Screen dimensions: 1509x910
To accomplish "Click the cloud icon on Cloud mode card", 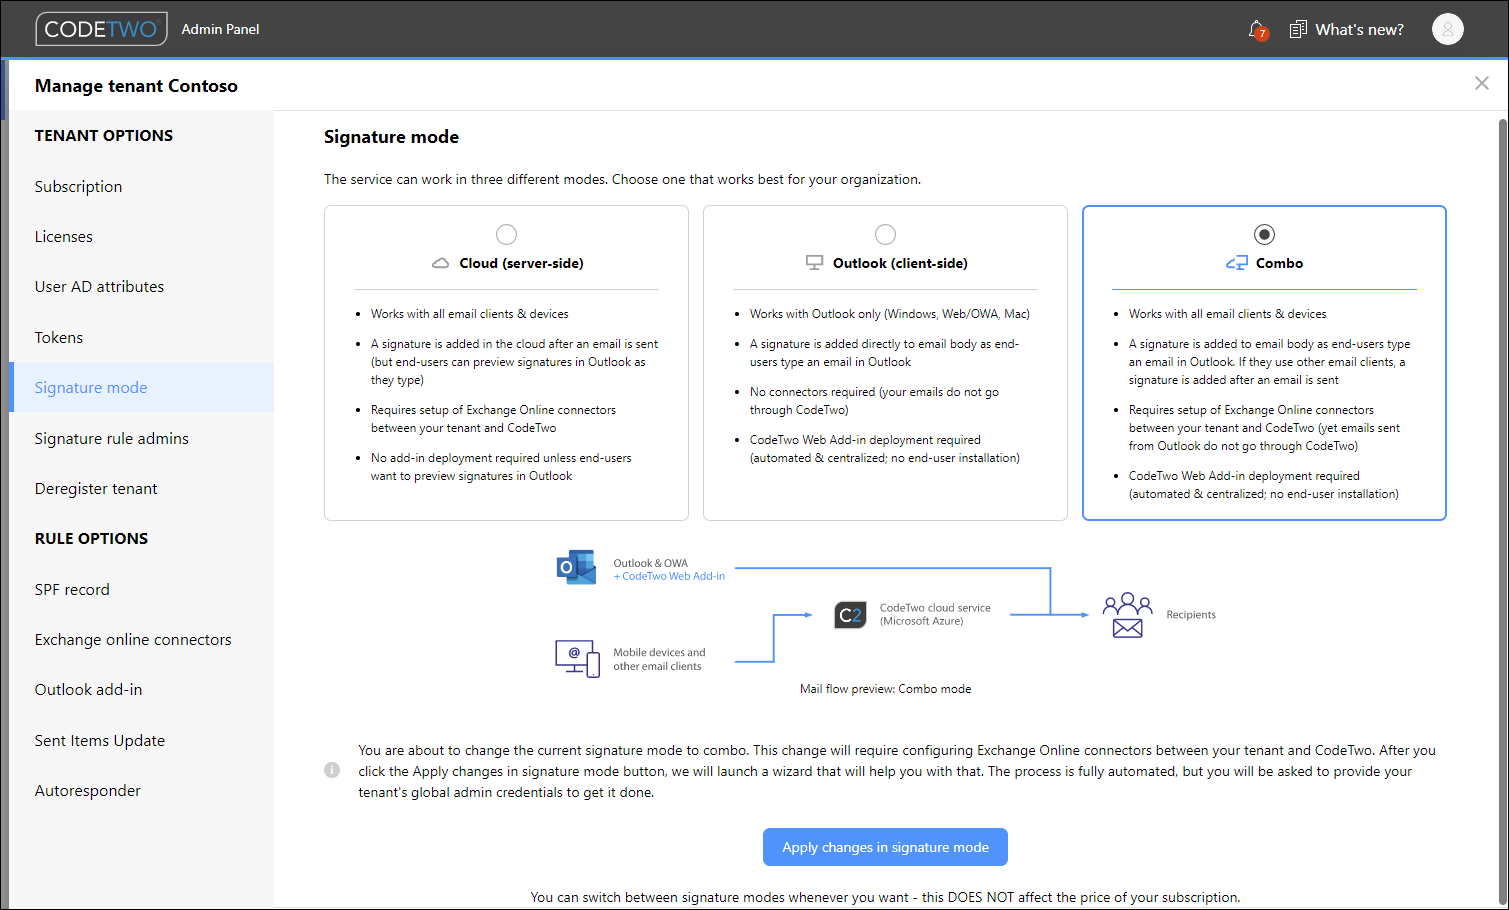I will click(x=440, y=262).
